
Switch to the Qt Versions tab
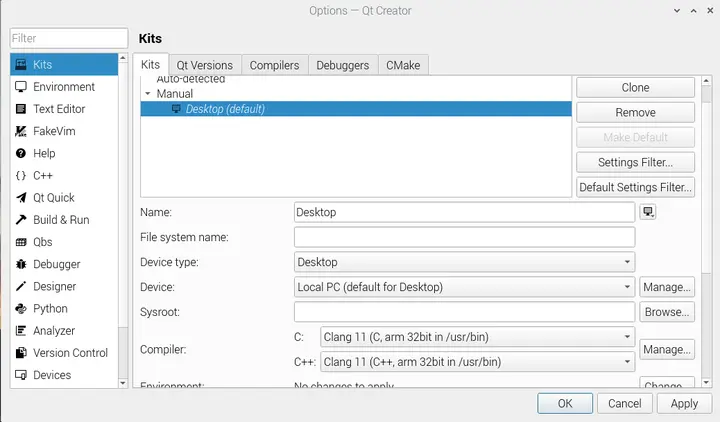pos(204,65)
